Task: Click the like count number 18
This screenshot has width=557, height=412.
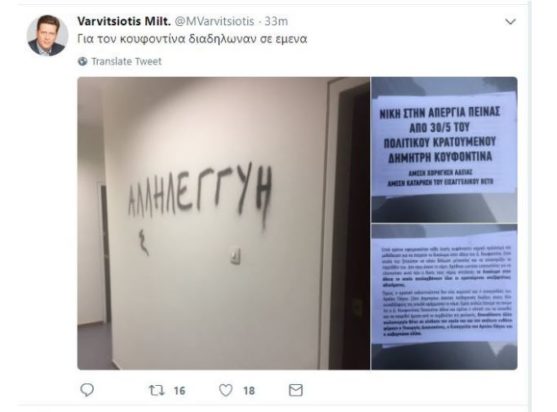Action: click(249, 391)
